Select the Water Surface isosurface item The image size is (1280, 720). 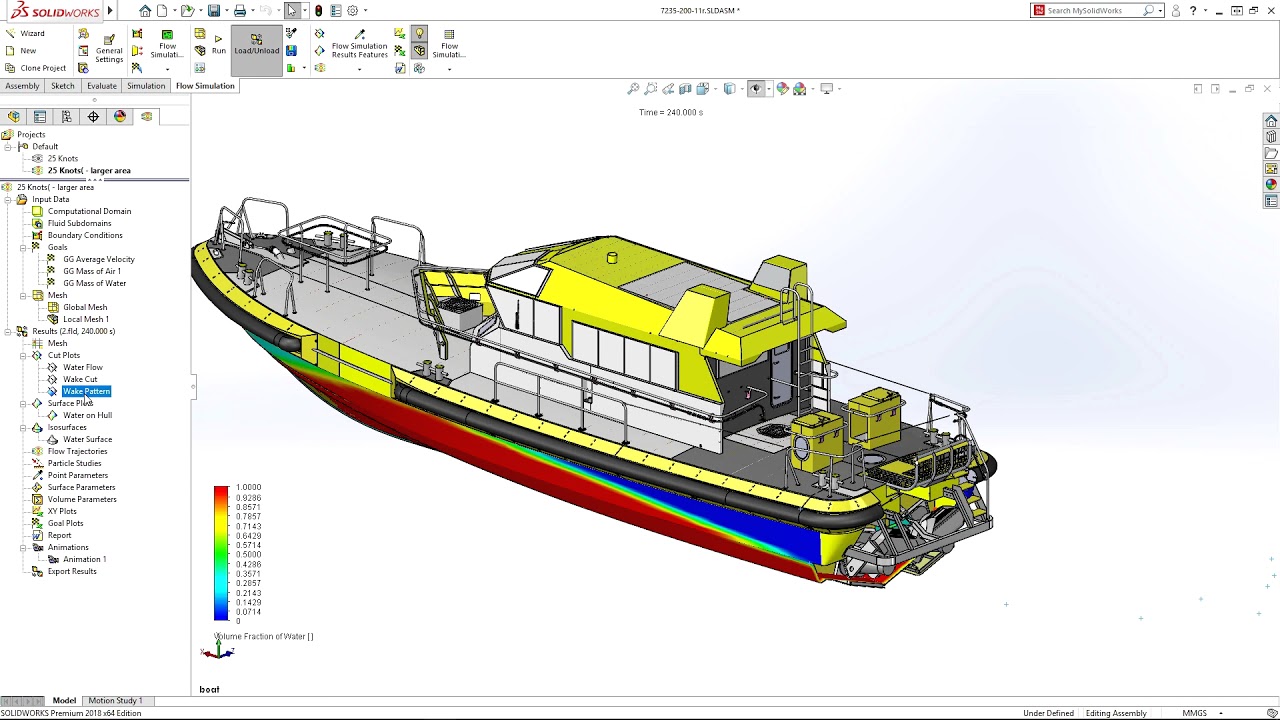87,439
